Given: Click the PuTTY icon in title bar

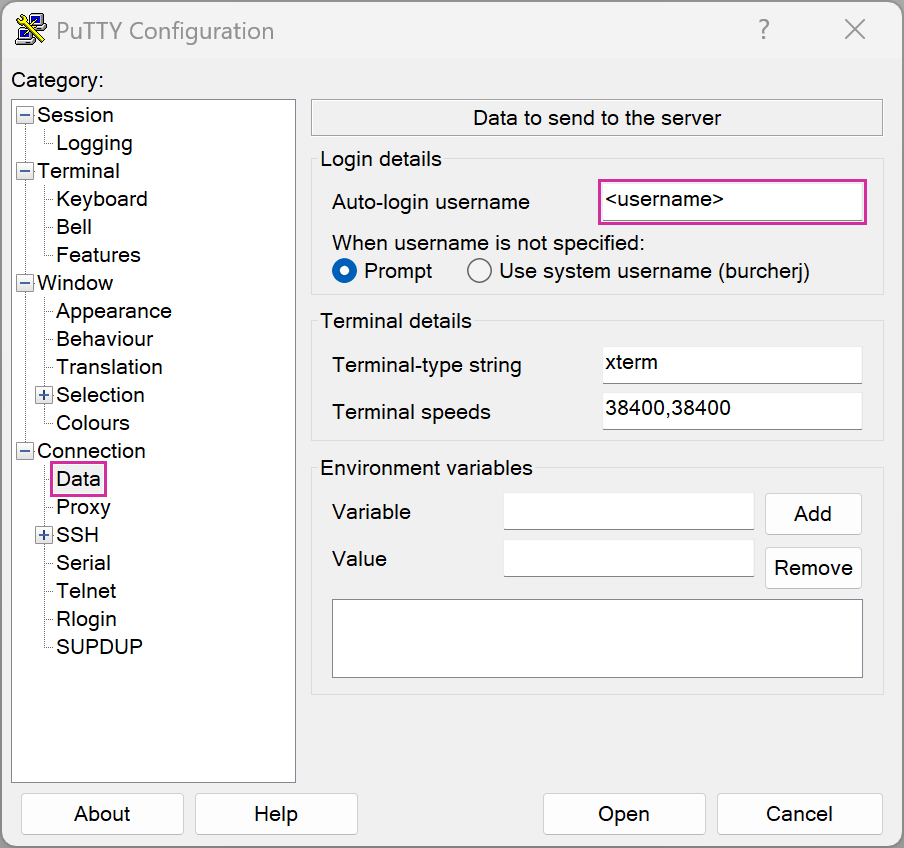Looking at the screenshot, I should 31,30.
